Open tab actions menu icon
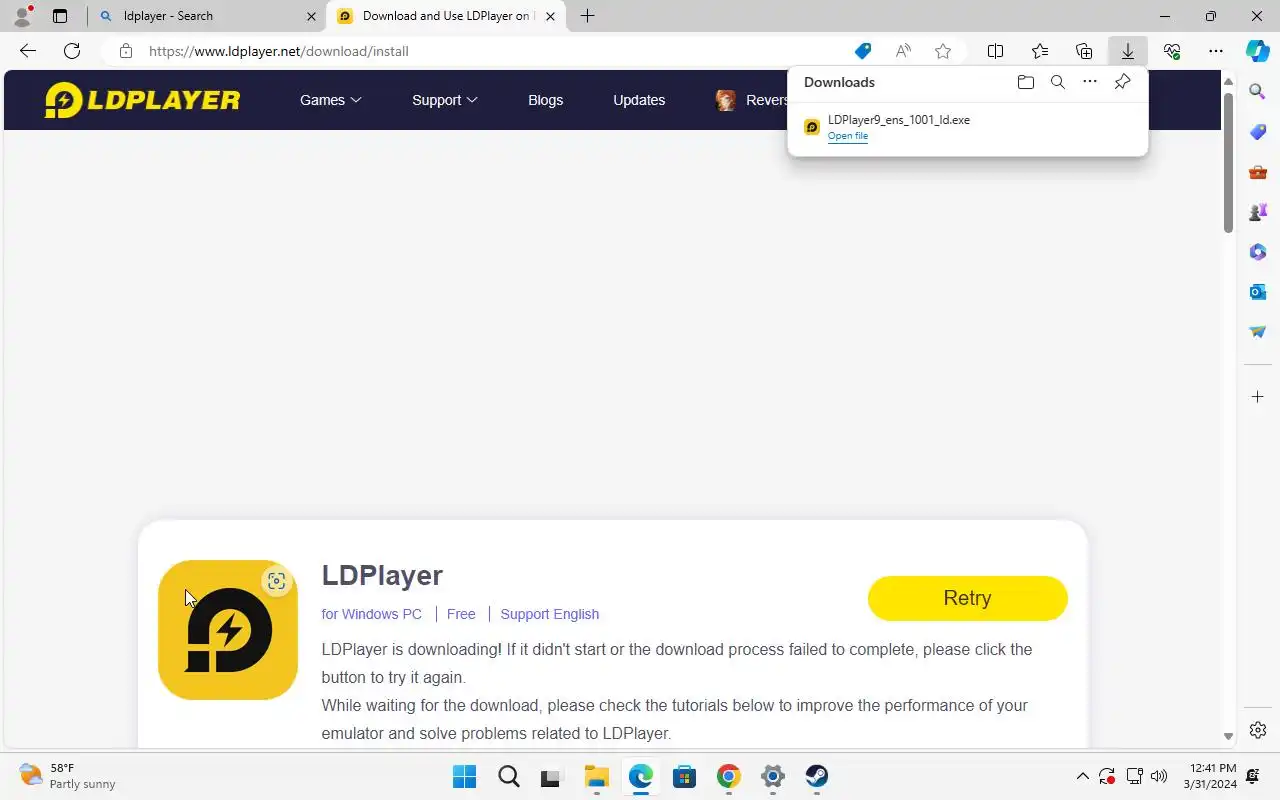The height and width of the screenshot is (800, 1280). pyautogui.click(x=60, y=16)
